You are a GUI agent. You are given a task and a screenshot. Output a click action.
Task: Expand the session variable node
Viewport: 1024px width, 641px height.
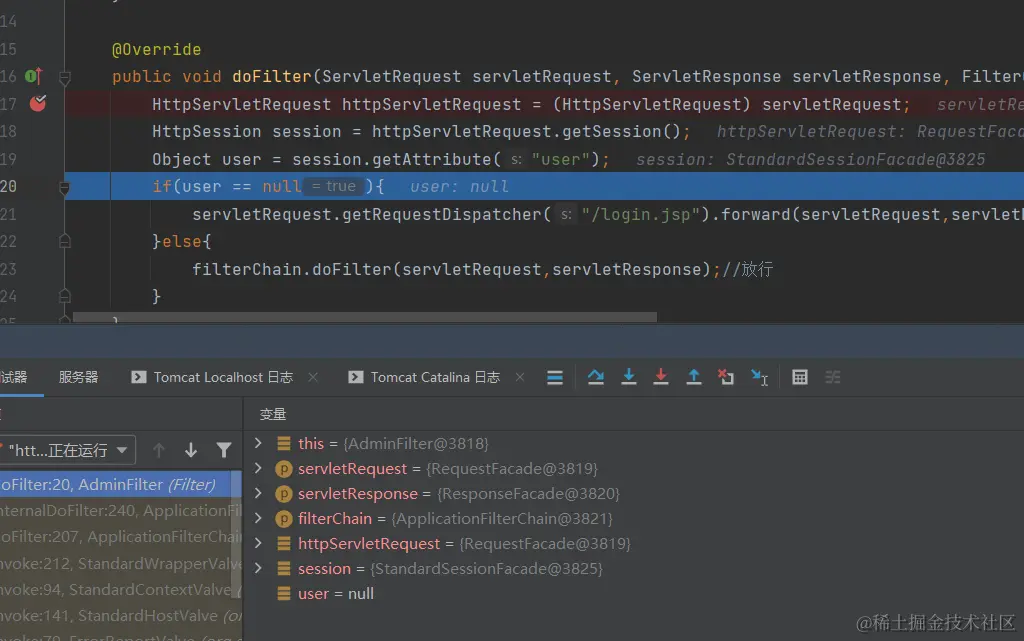coord(258,568)
